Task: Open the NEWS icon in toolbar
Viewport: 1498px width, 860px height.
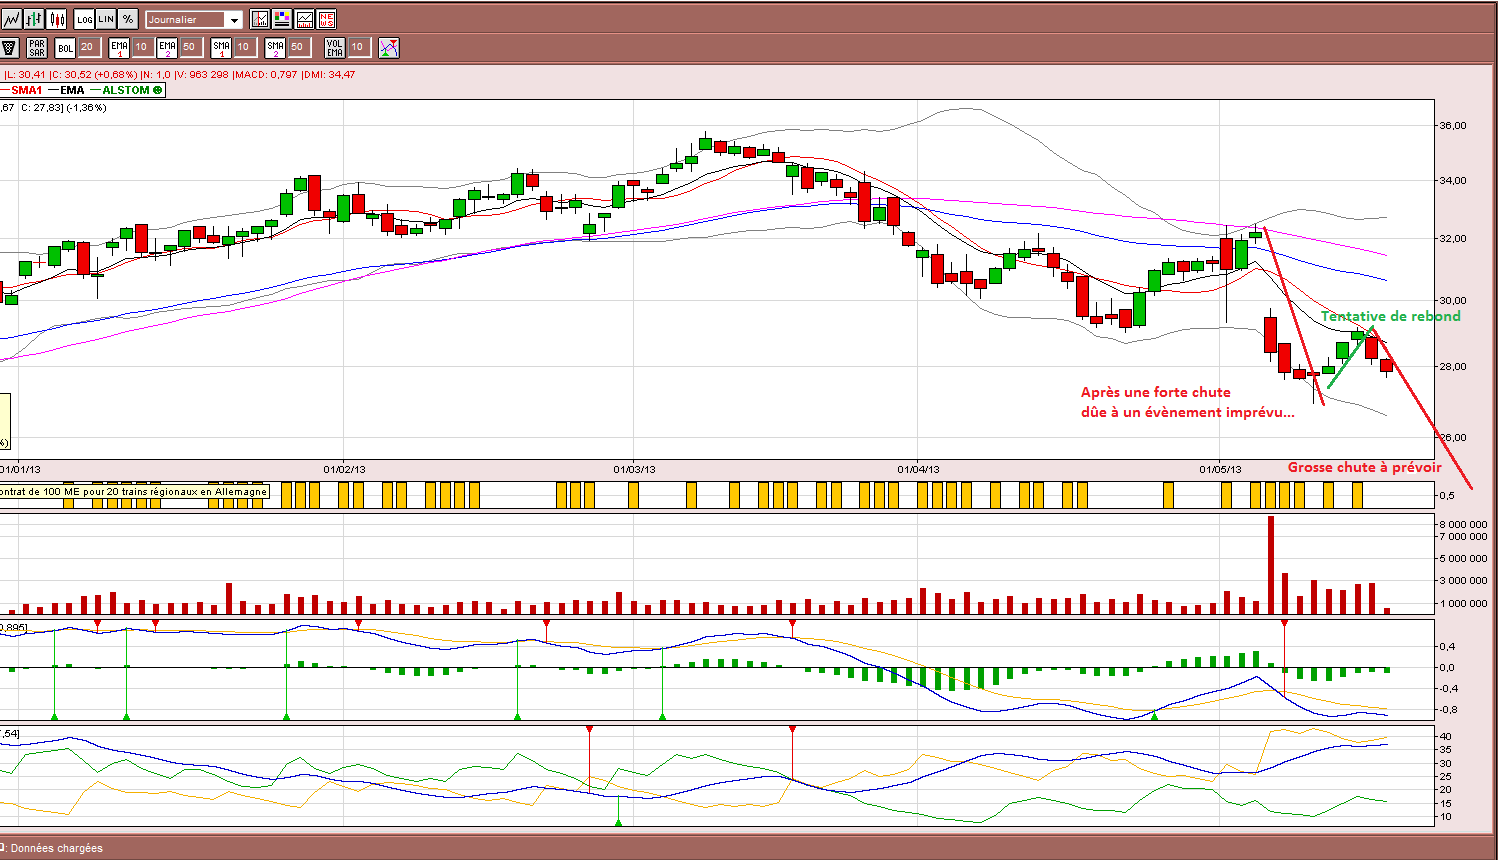Action: [326, 19]
